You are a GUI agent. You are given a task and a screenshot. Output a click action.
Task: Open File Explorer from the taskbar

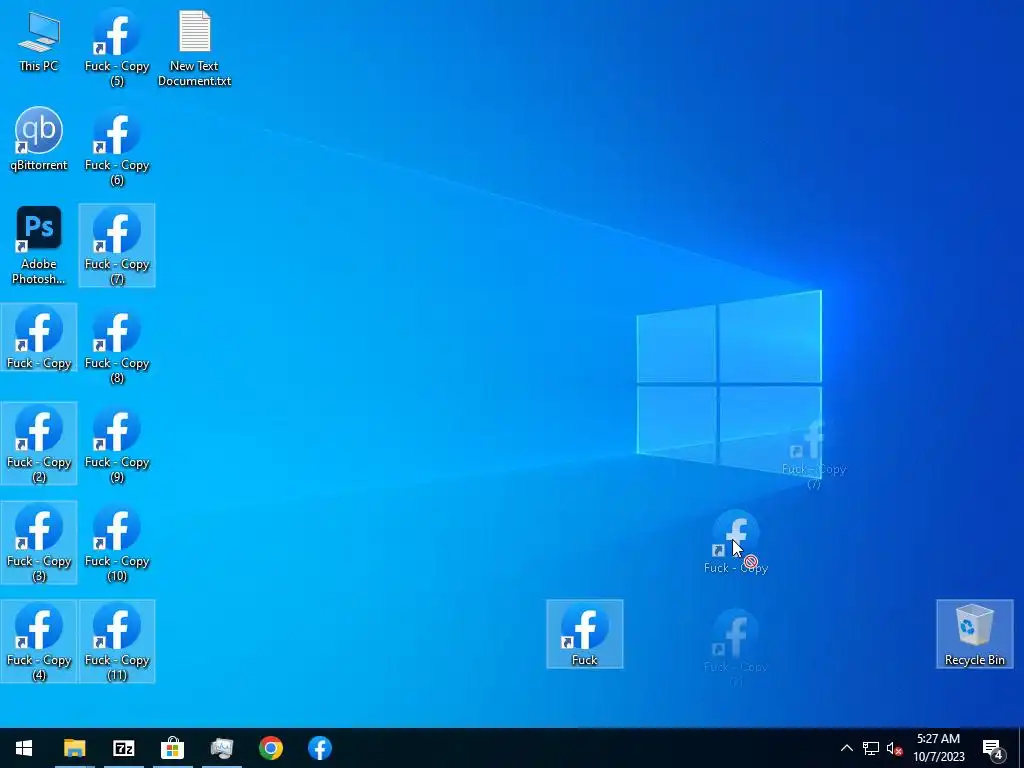(74, 748)
